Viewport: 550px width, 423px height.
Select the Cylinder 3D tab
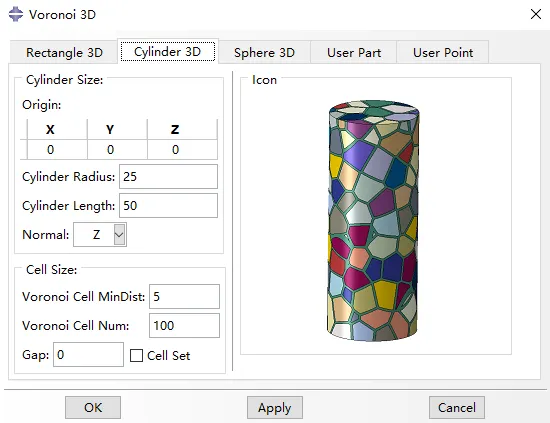click(168, 52)
